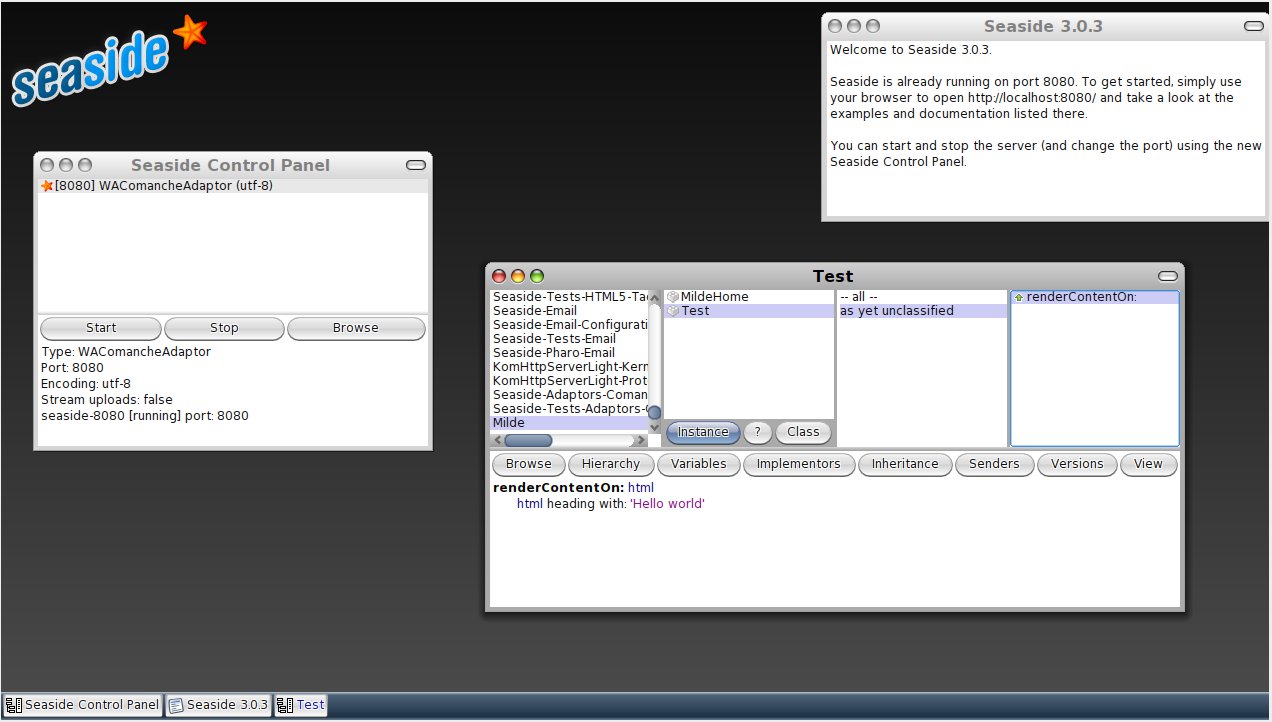Open the Hierarchy view

point(611,464)
